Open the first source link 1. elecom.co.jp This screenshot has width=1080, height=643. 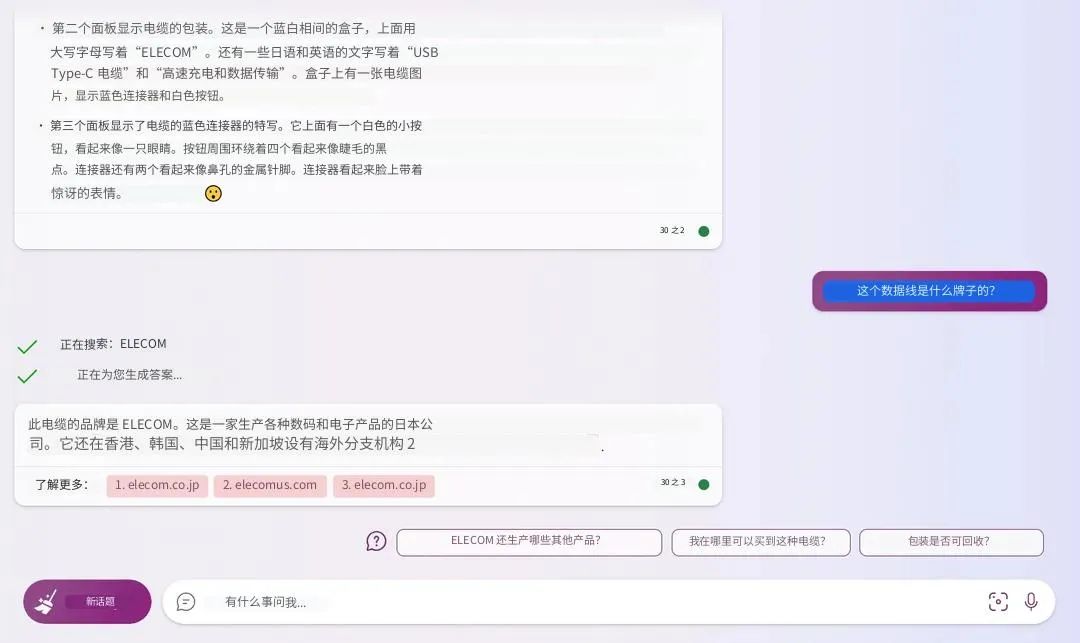click(x=157, y=485)
